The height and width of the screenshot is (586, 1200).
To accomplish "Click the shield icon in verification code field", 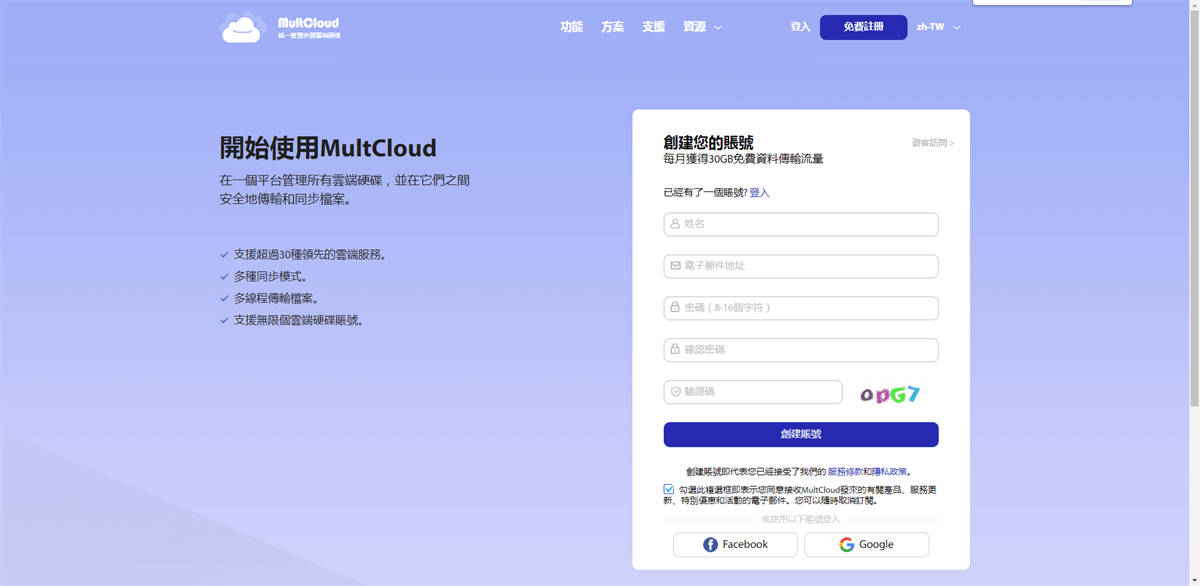I will point(675,392).
